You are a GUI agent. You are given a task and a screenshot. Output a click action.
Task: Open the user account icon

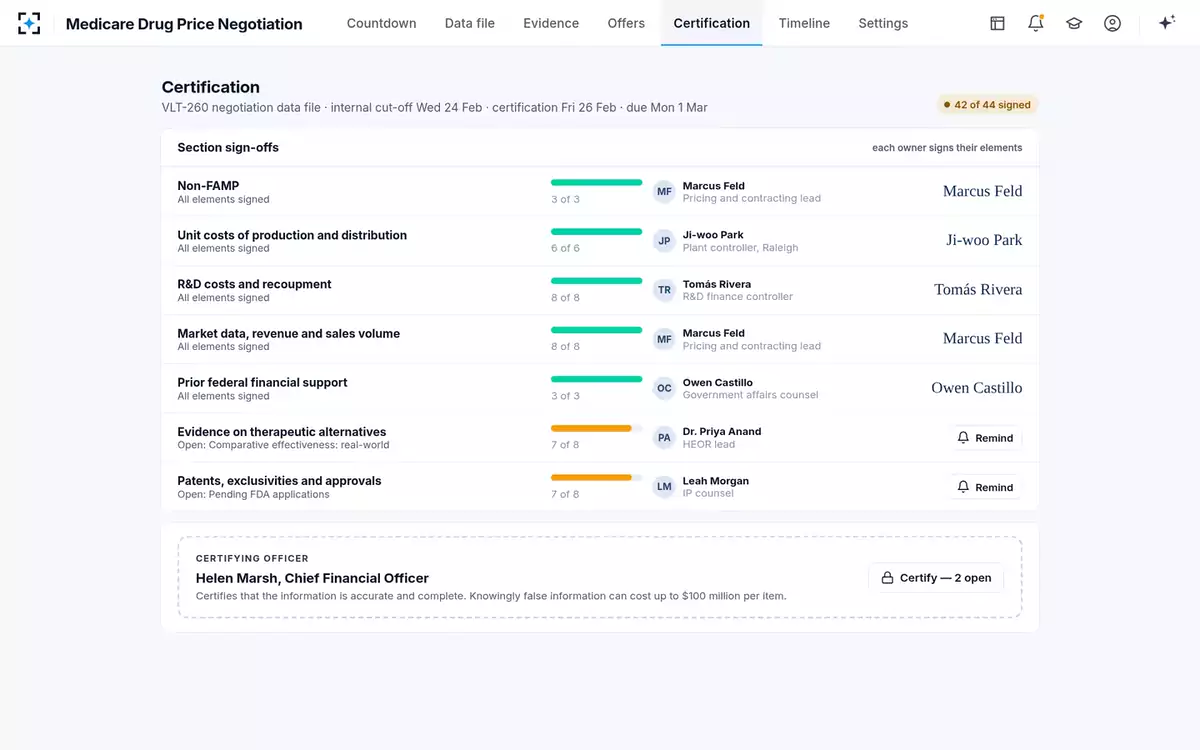tap(1112, 23)
